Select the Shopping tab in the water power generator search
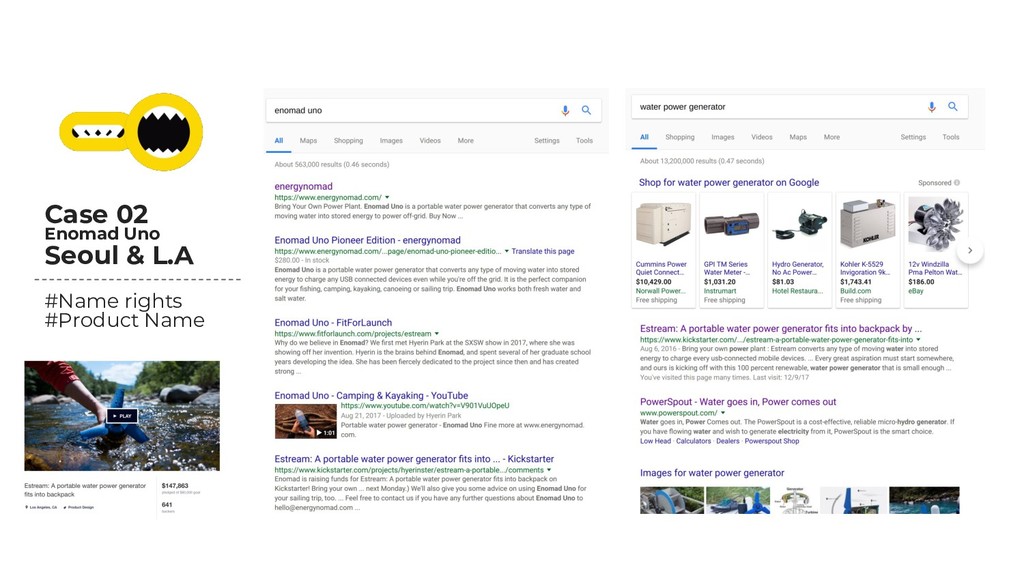 tap(680, 137)
